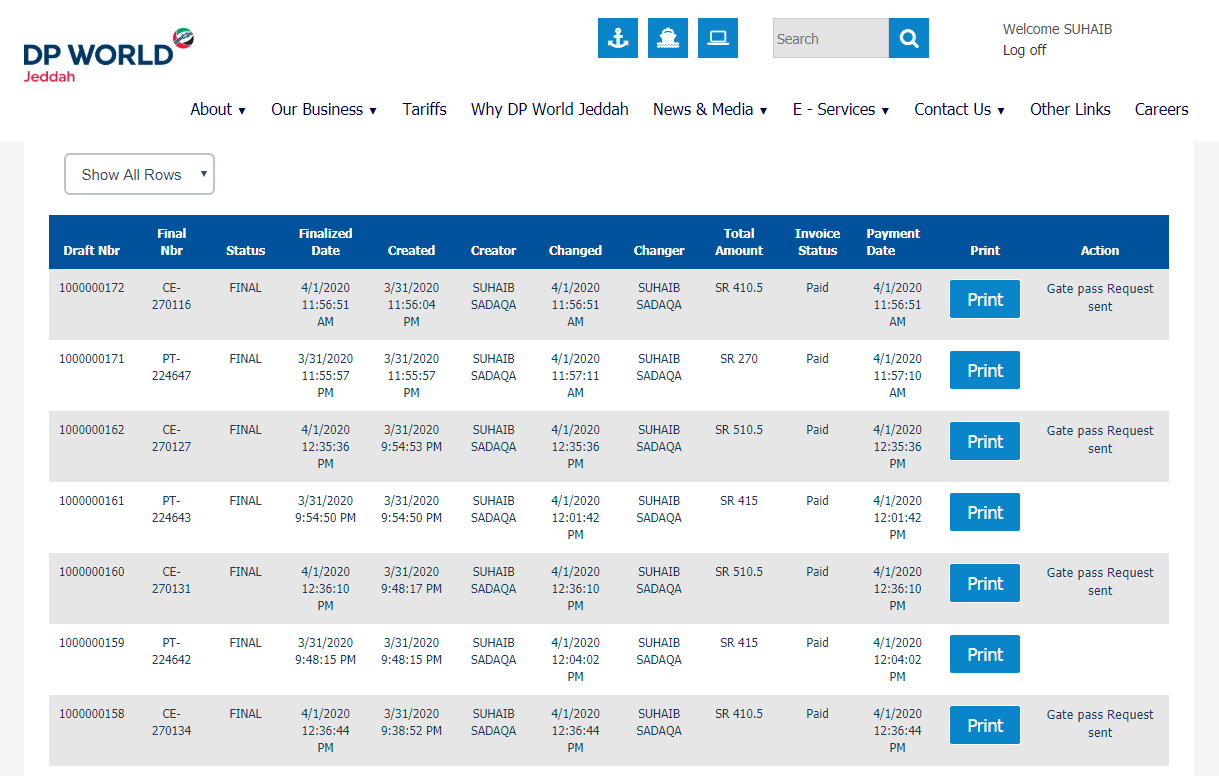Click the Log off link
1219x776 pixels.
[1024, 50]
